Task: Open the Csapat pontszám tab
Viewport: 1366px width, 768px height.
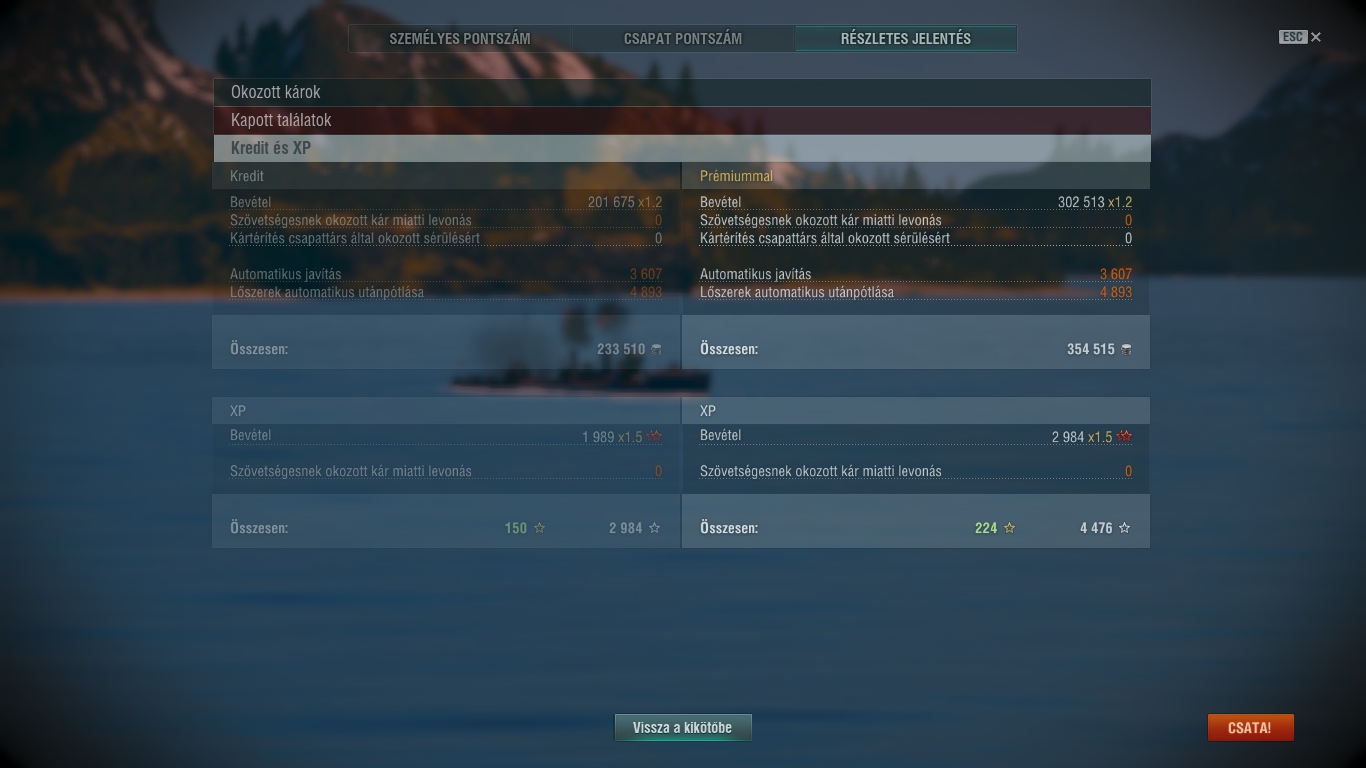Action: coord(683,39)
